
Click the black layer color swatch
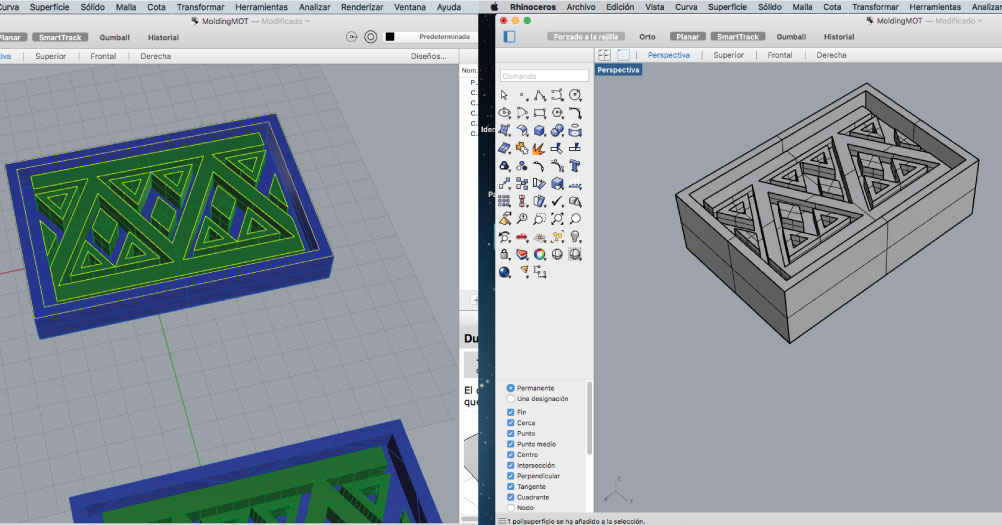click(x=390, y=37)
